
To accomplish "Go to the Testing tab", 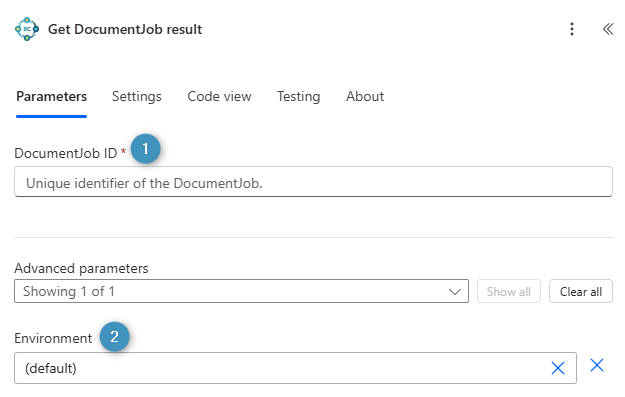I will (x=299, y=96).
